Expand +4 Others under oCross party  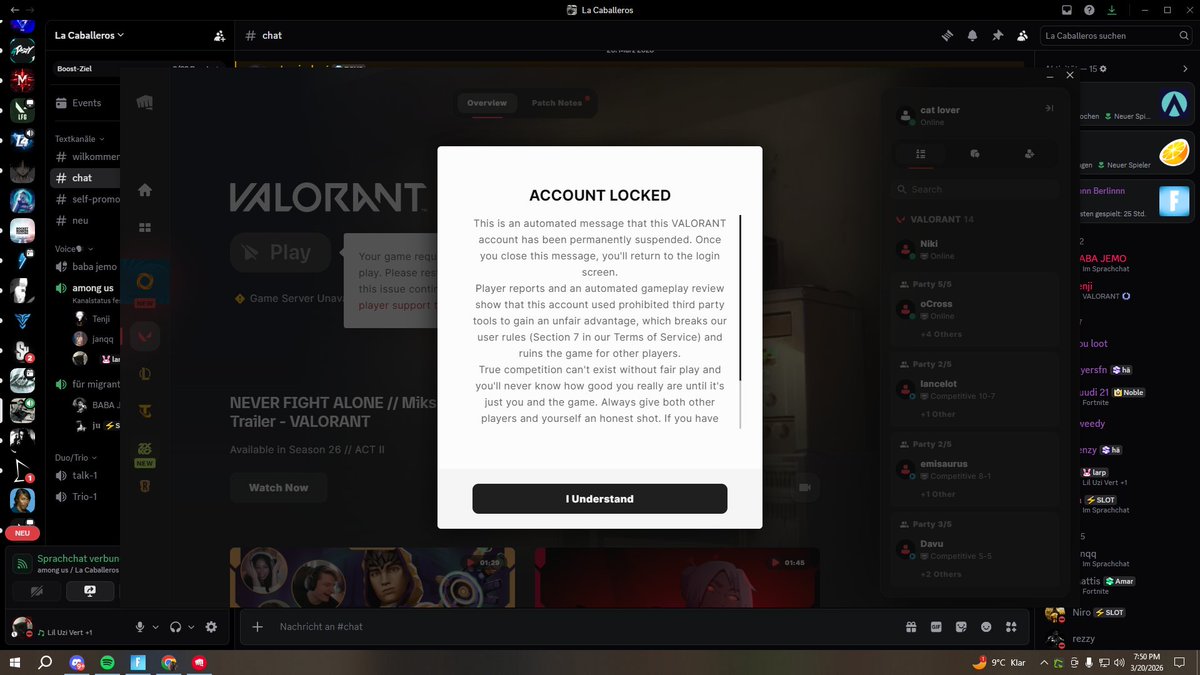[941, 334]
